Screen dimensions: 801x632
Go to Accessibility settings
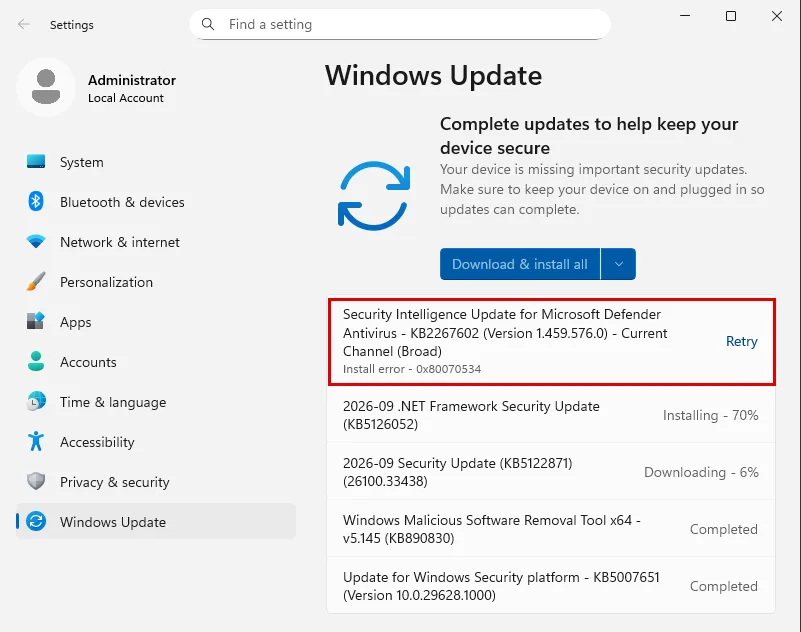[156, 442]
